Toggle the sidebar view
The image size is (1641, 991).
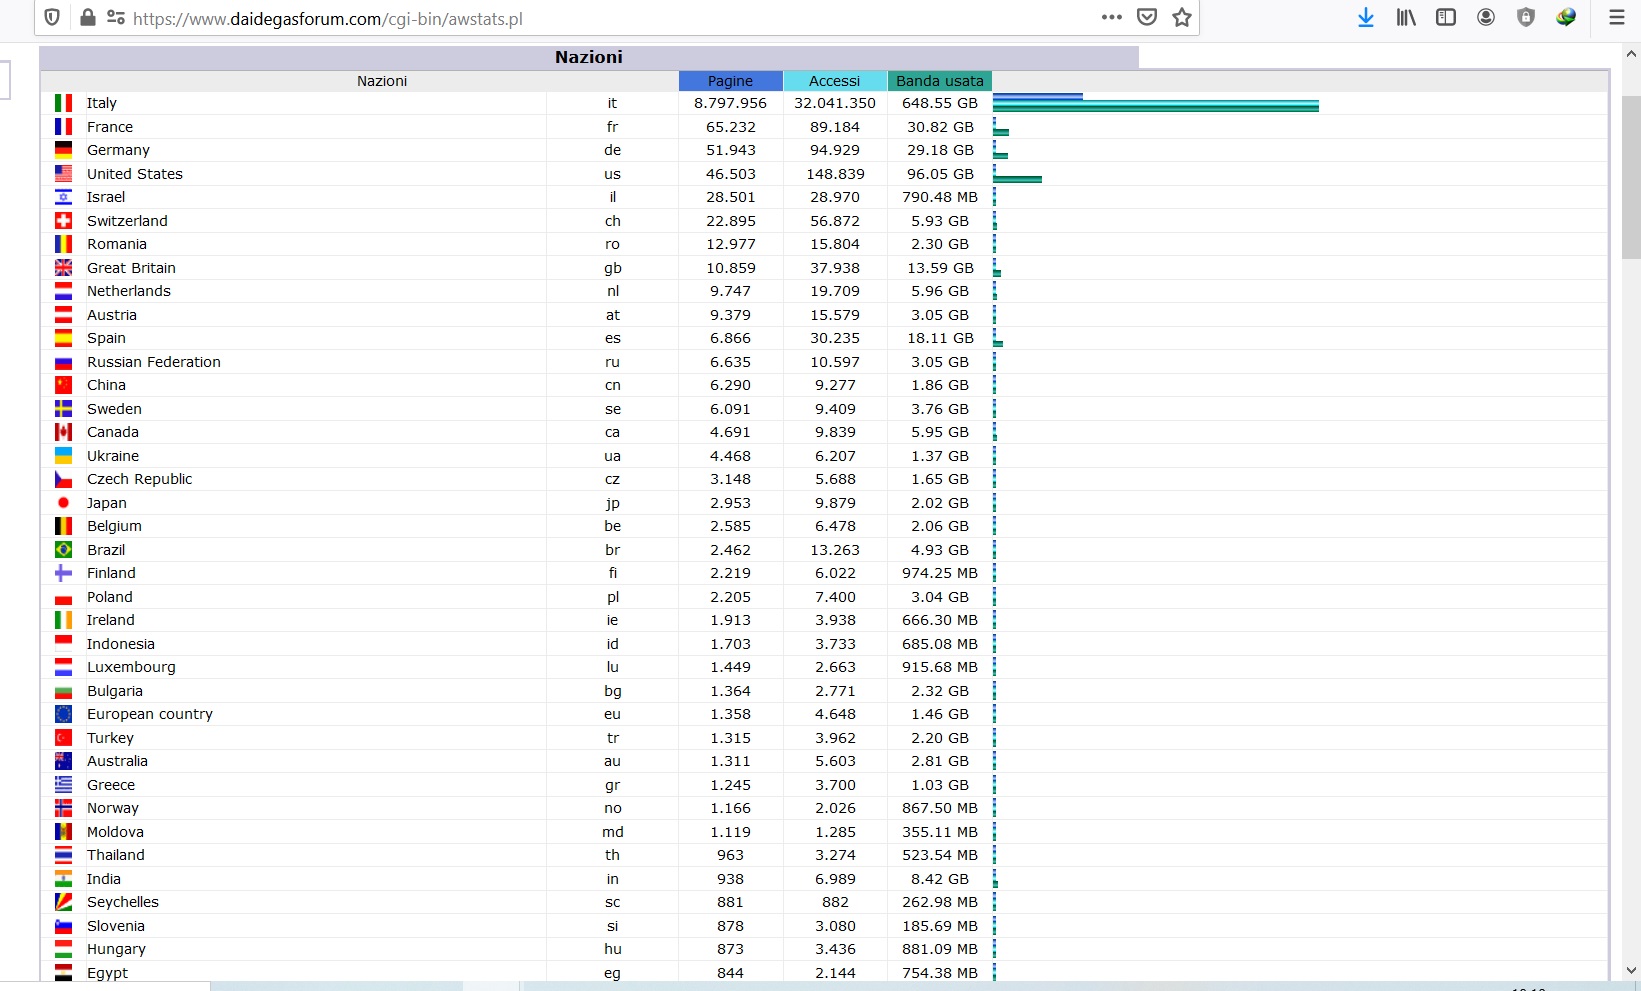(x=1446, y=17)
